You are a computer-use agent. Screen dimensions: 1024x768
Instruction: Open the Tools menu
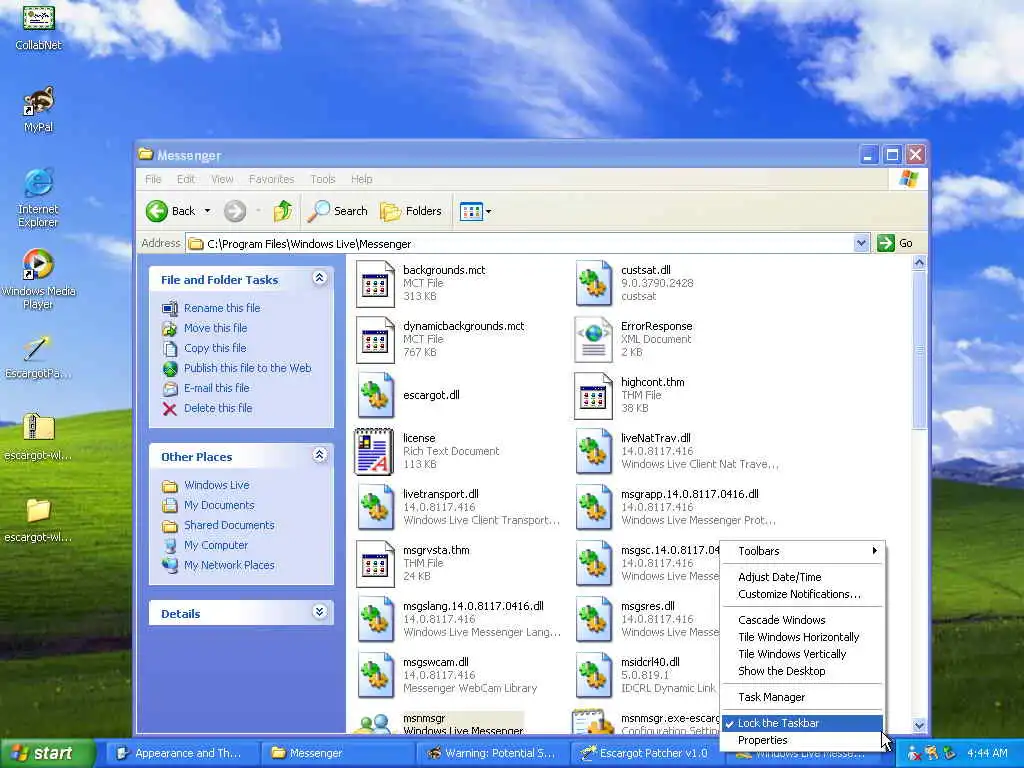click(x=323, y=179)
